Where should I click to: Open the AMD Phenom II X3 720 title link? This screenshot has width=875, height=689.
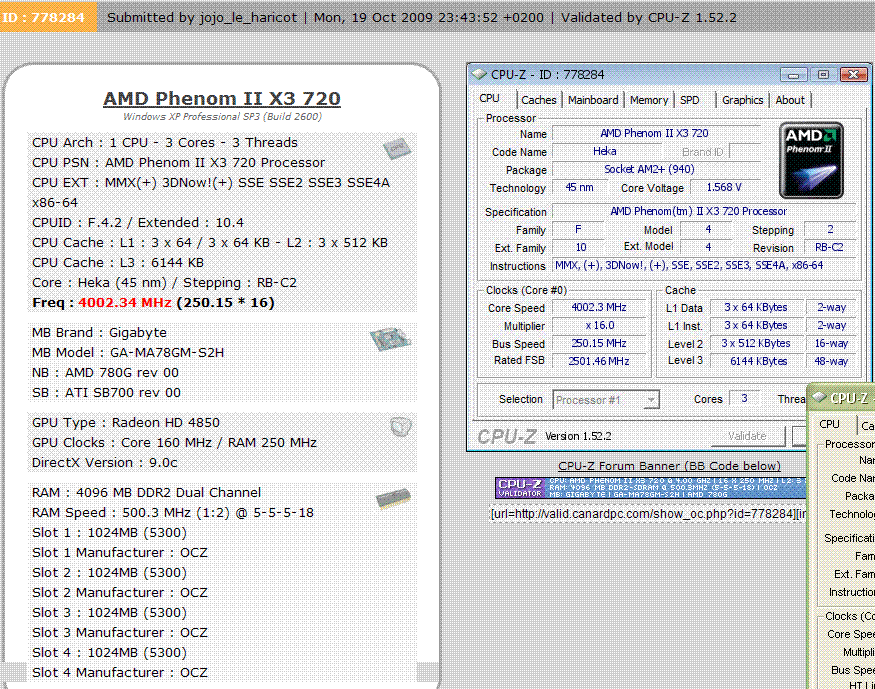[222, 98]
